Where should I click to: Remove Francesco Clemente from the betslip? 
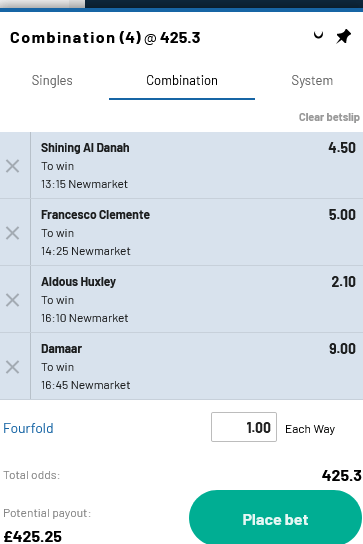12,233
